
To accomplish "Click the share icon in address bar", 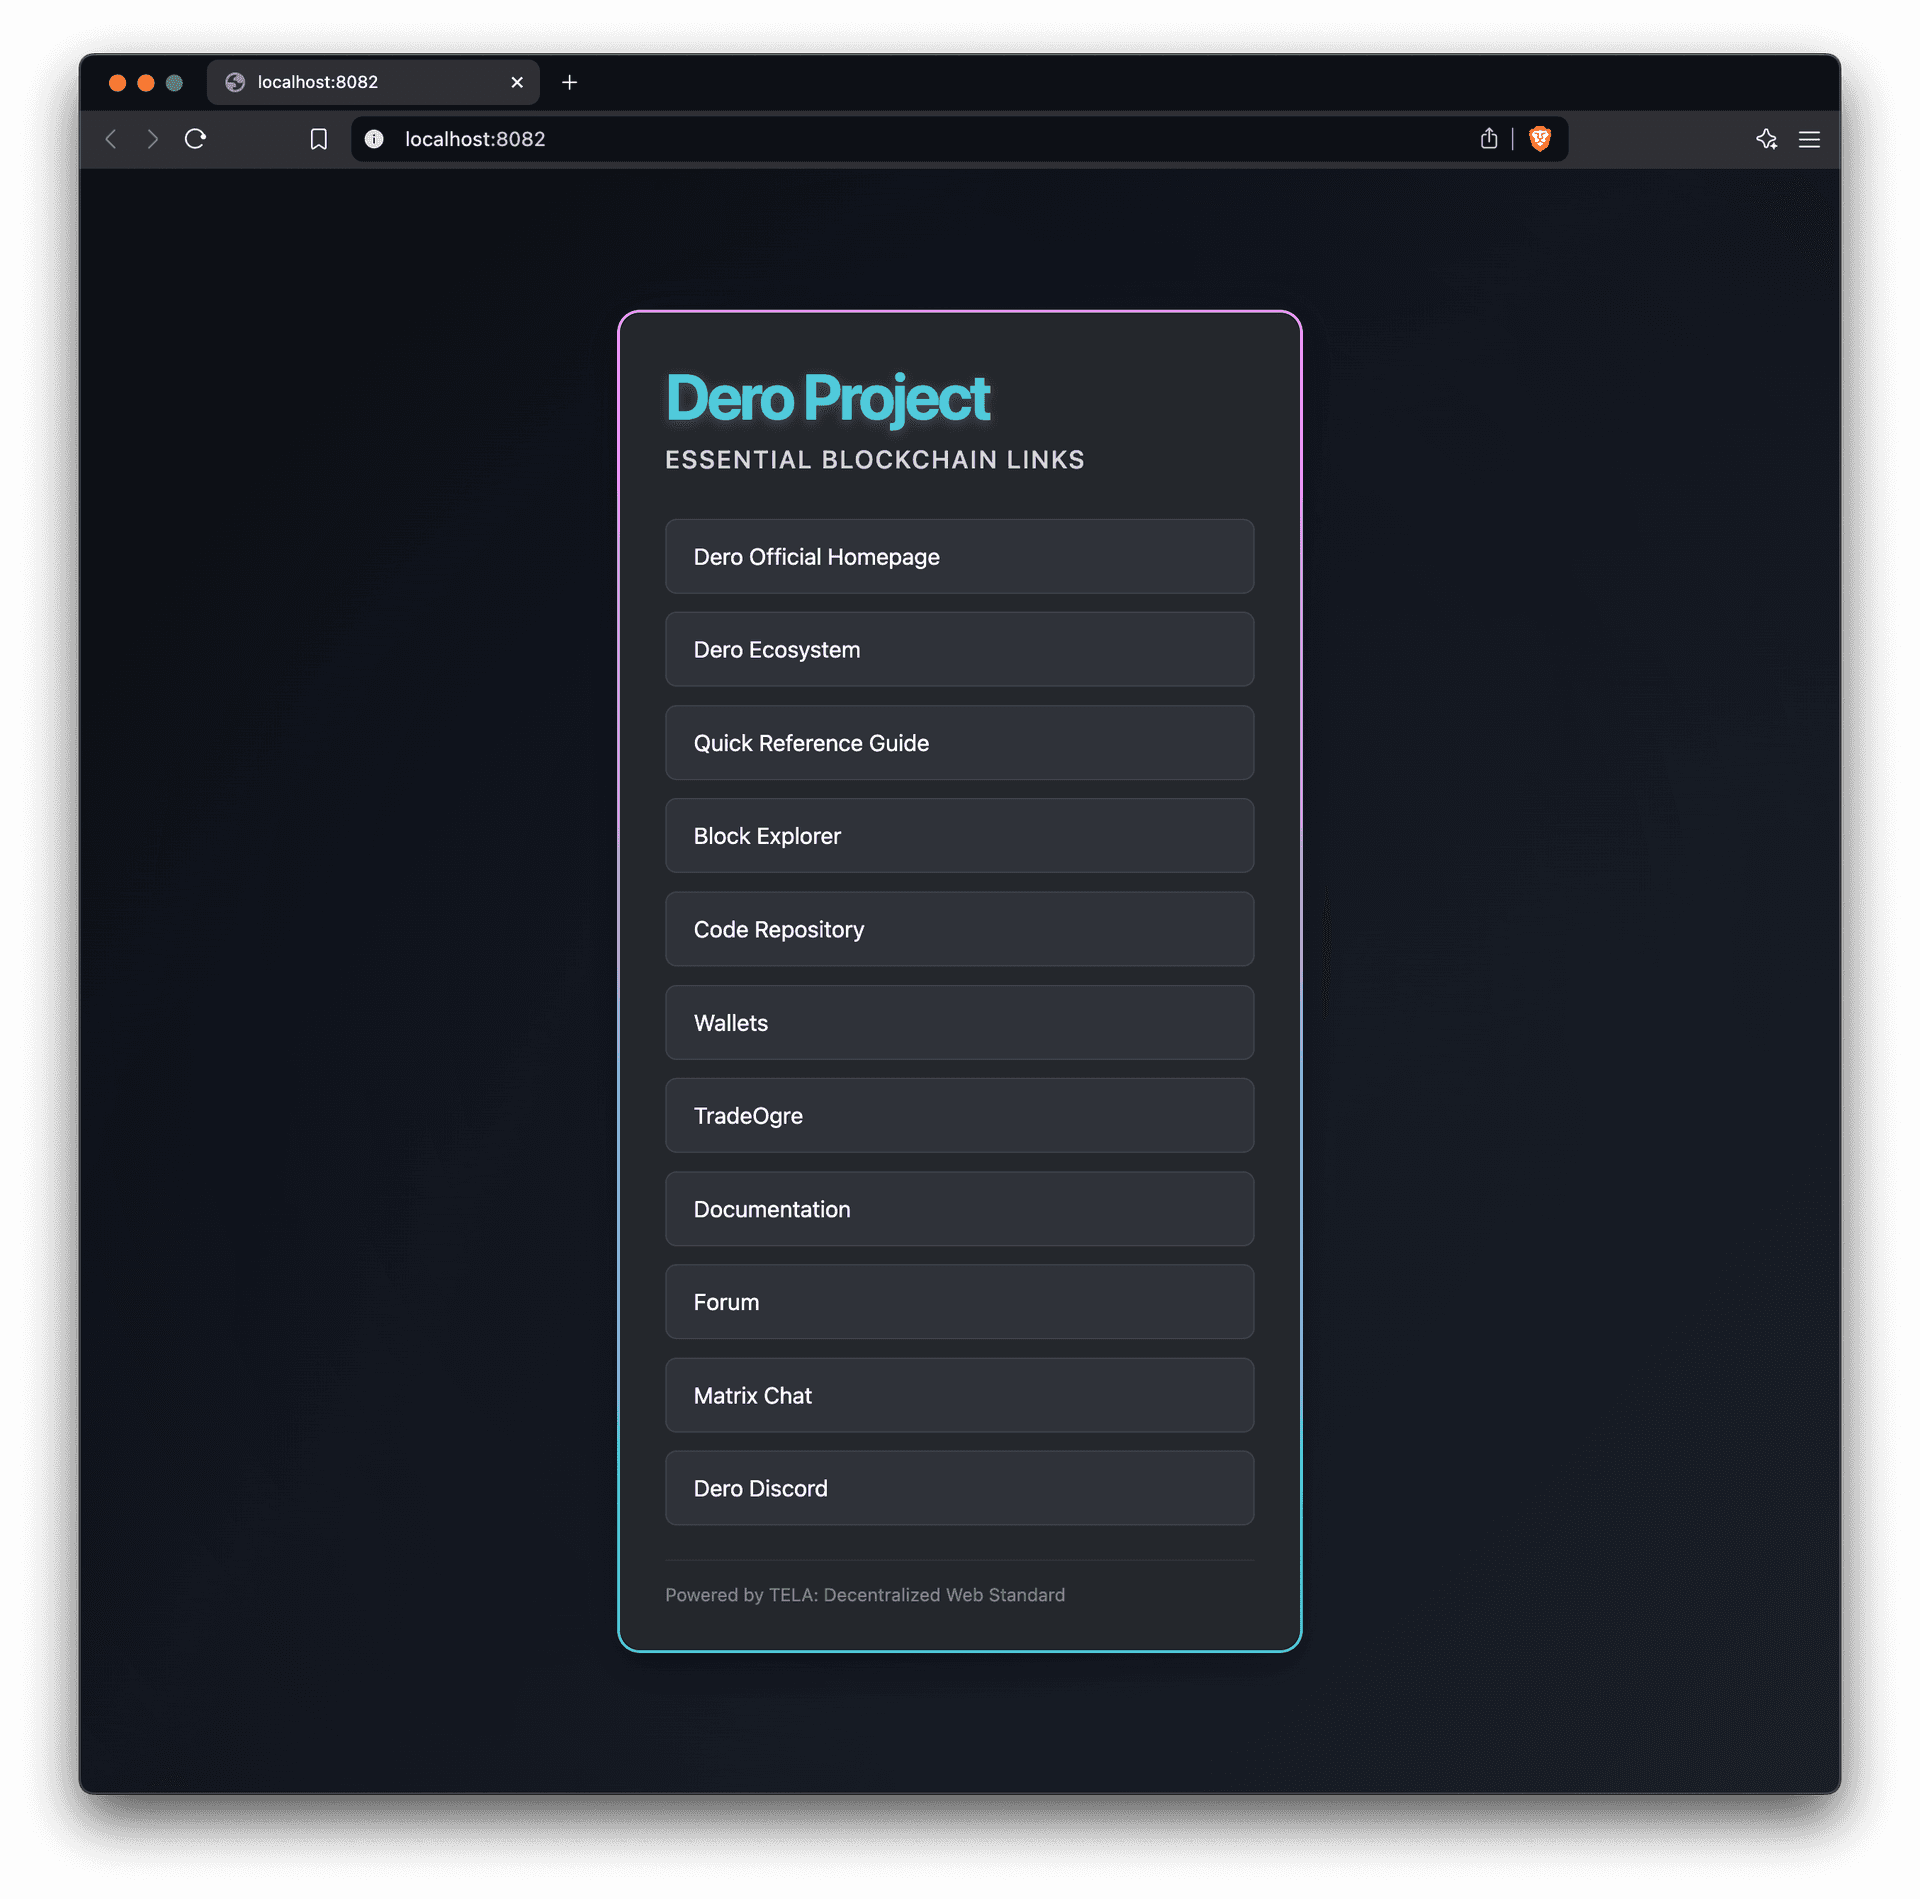I will (x=1488, y=139).
